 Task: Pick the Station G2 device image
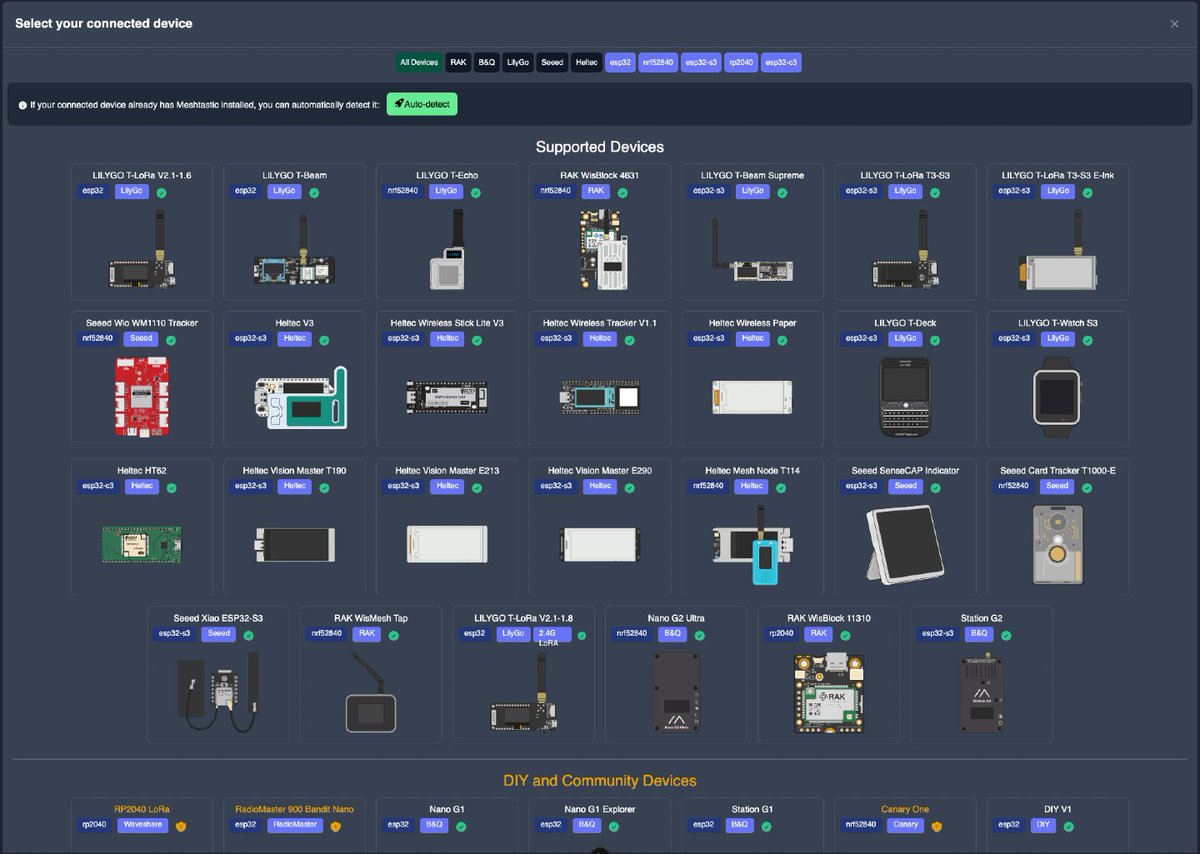[x=980, y=691]
